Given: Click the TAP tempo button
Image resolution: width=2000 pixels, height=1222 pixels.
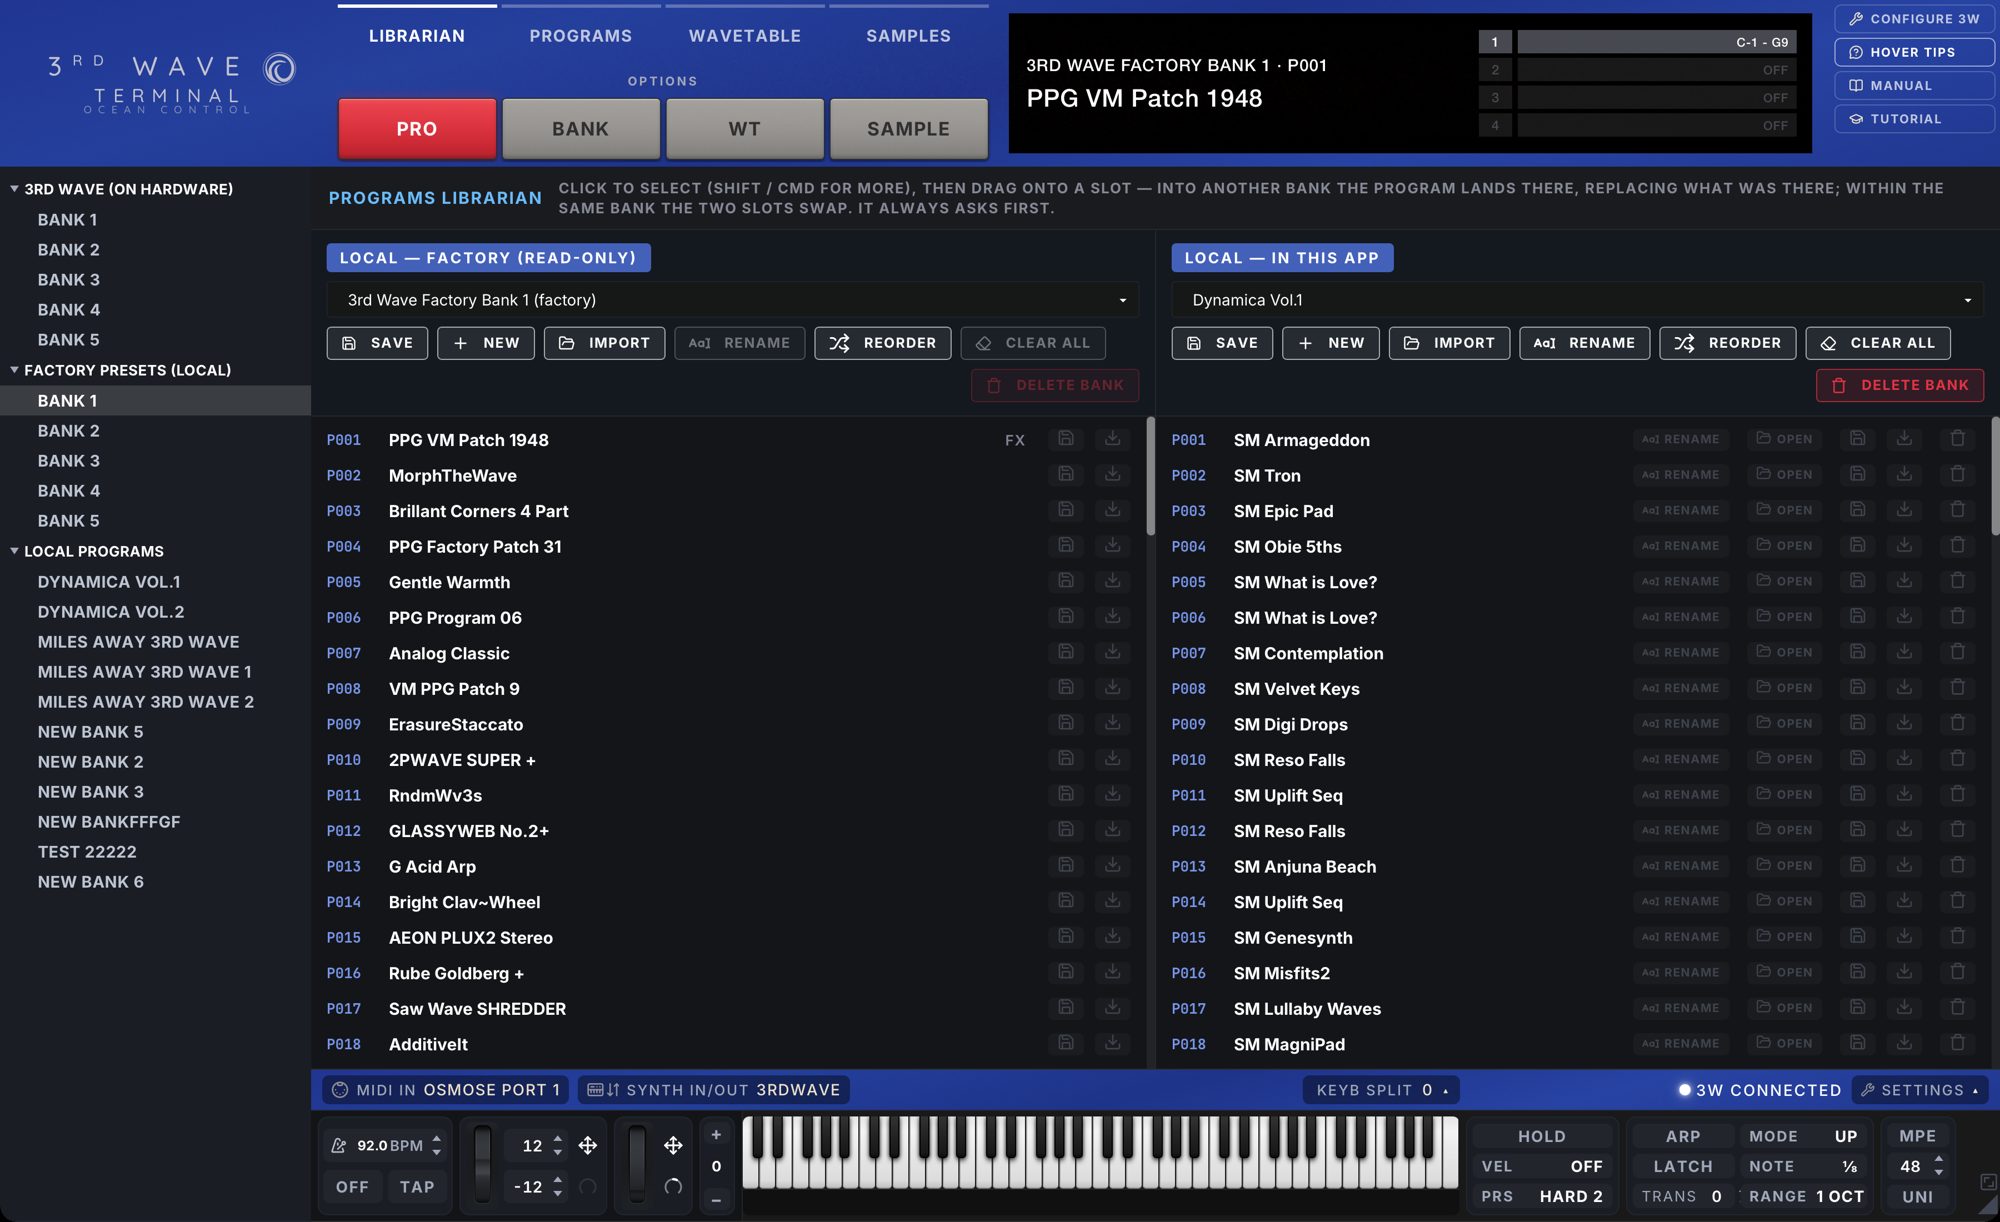Looking at the screenshot, I should click(417, 1187).
